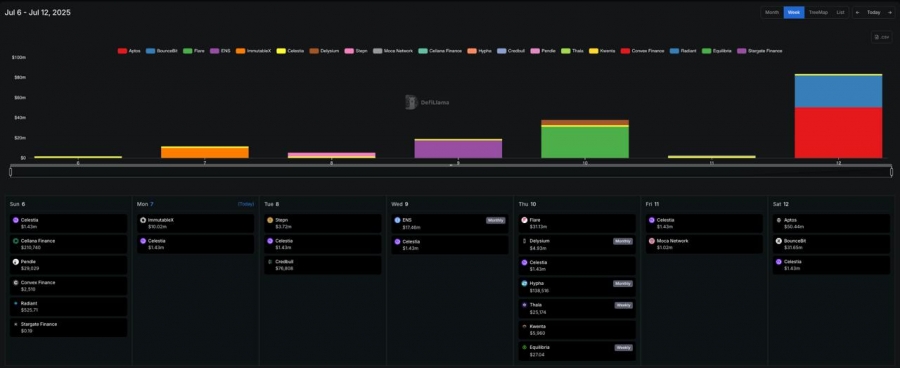
Task: Download data with the .csv button
Action: point(882,37)
